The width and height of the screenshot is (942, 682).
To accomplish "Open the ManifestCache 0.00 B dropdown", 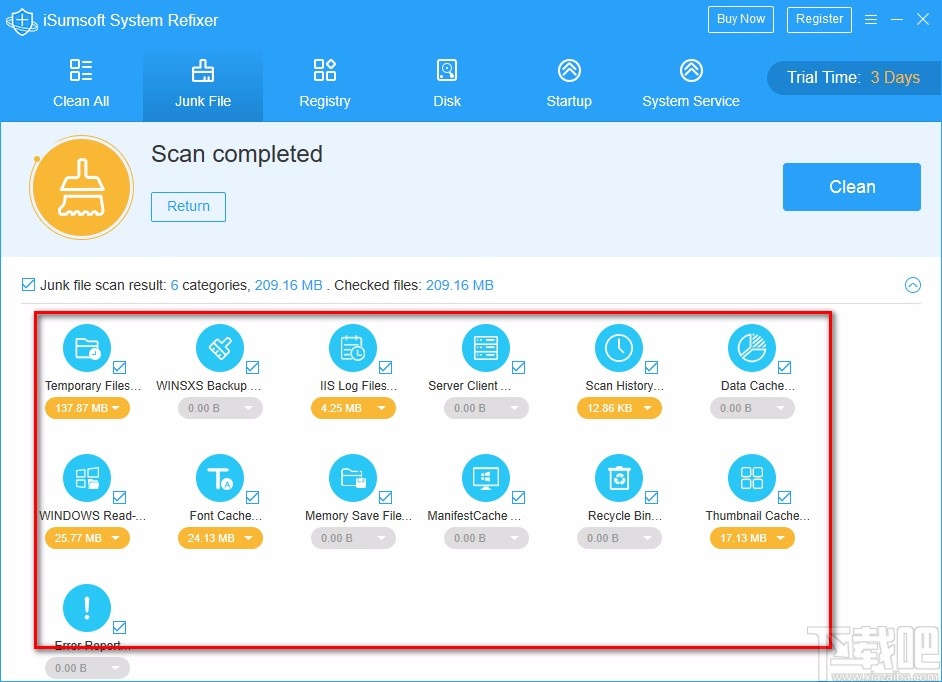I will [x=487, y=538].
